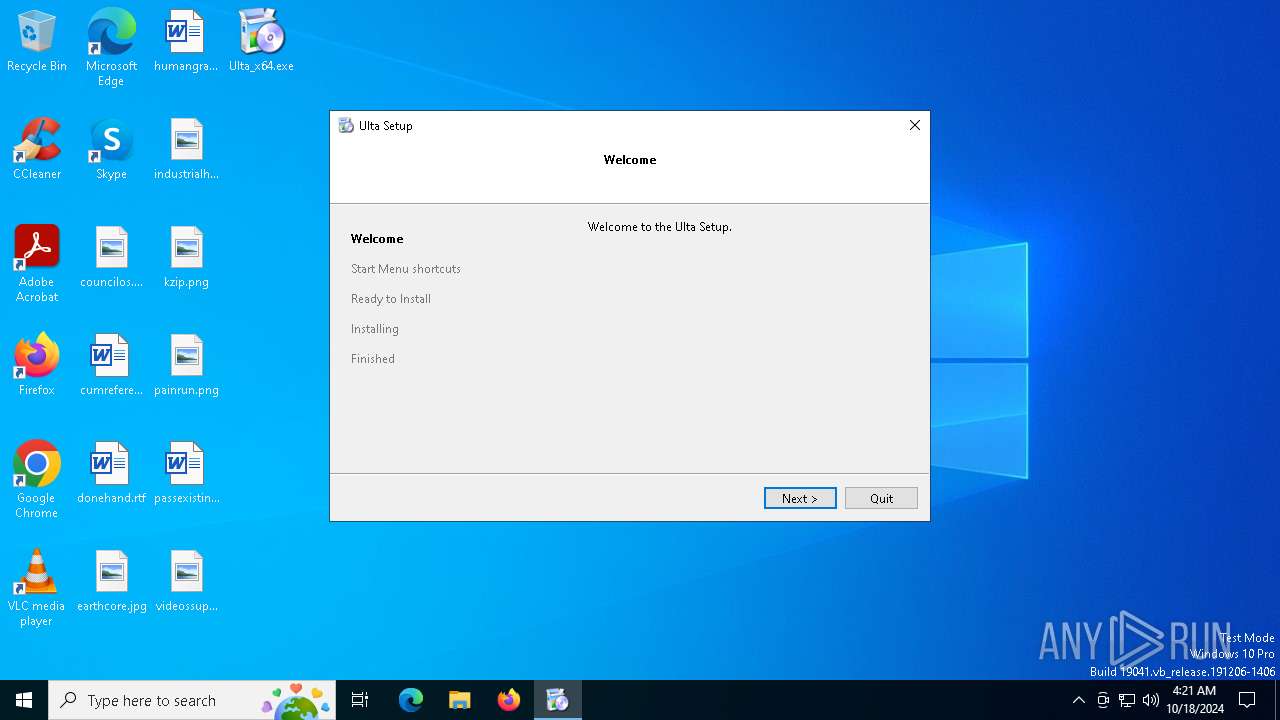This screenshot has height=720, width=1280.
Task: Open Task View from taskbar
Action: [360, 700]
